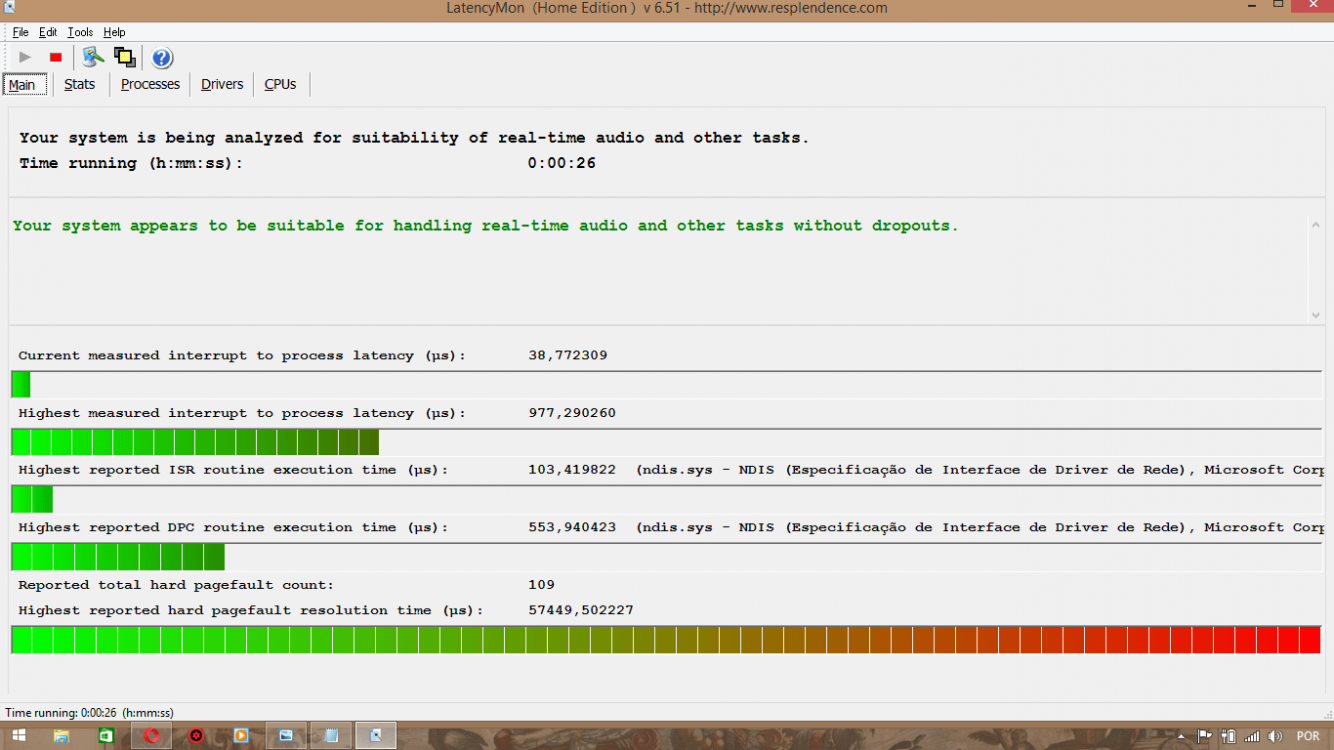The width and height of the screenshot is (1334, 750).
Task: Switch input language via POR indicator
Action: click(x=1308, y=737)
